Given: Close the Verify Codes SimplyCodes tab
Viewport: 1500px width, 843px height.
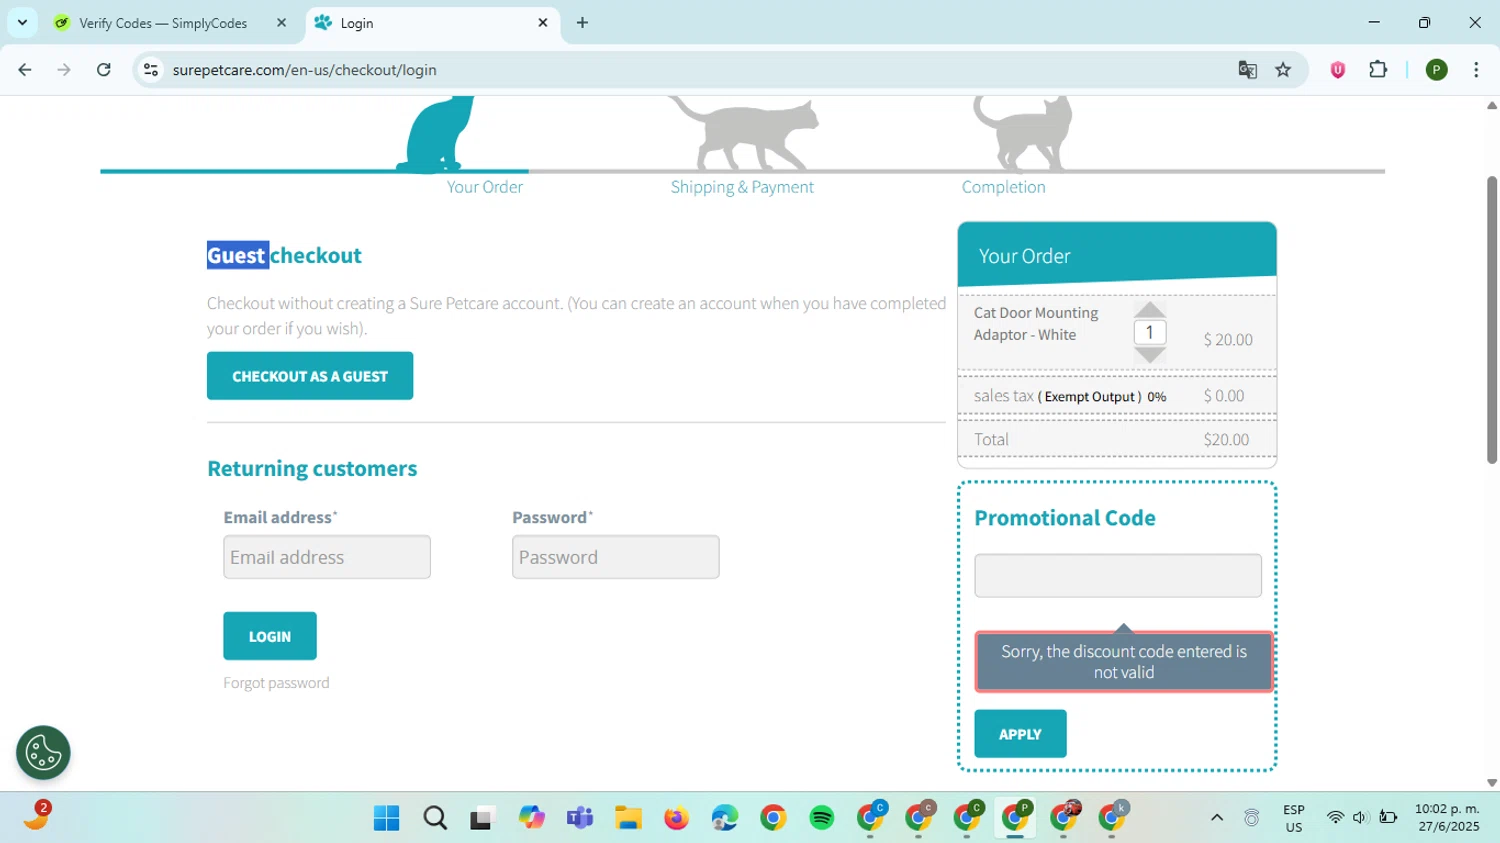Looking at the screenshot, I should (x=281, y=22).
